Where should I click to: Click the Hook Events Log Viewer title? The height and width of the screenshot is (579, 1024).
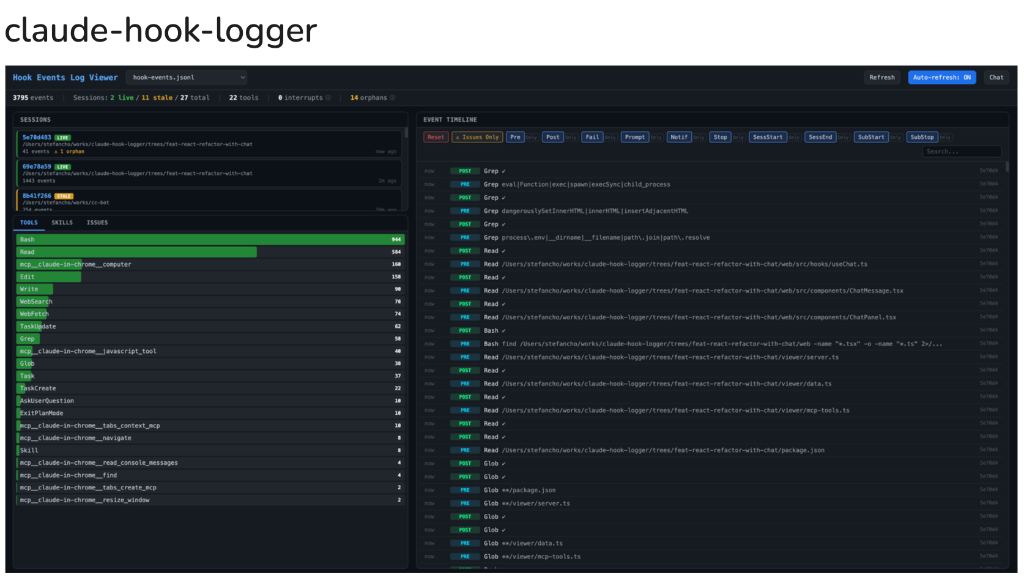[x=65, y=77]
